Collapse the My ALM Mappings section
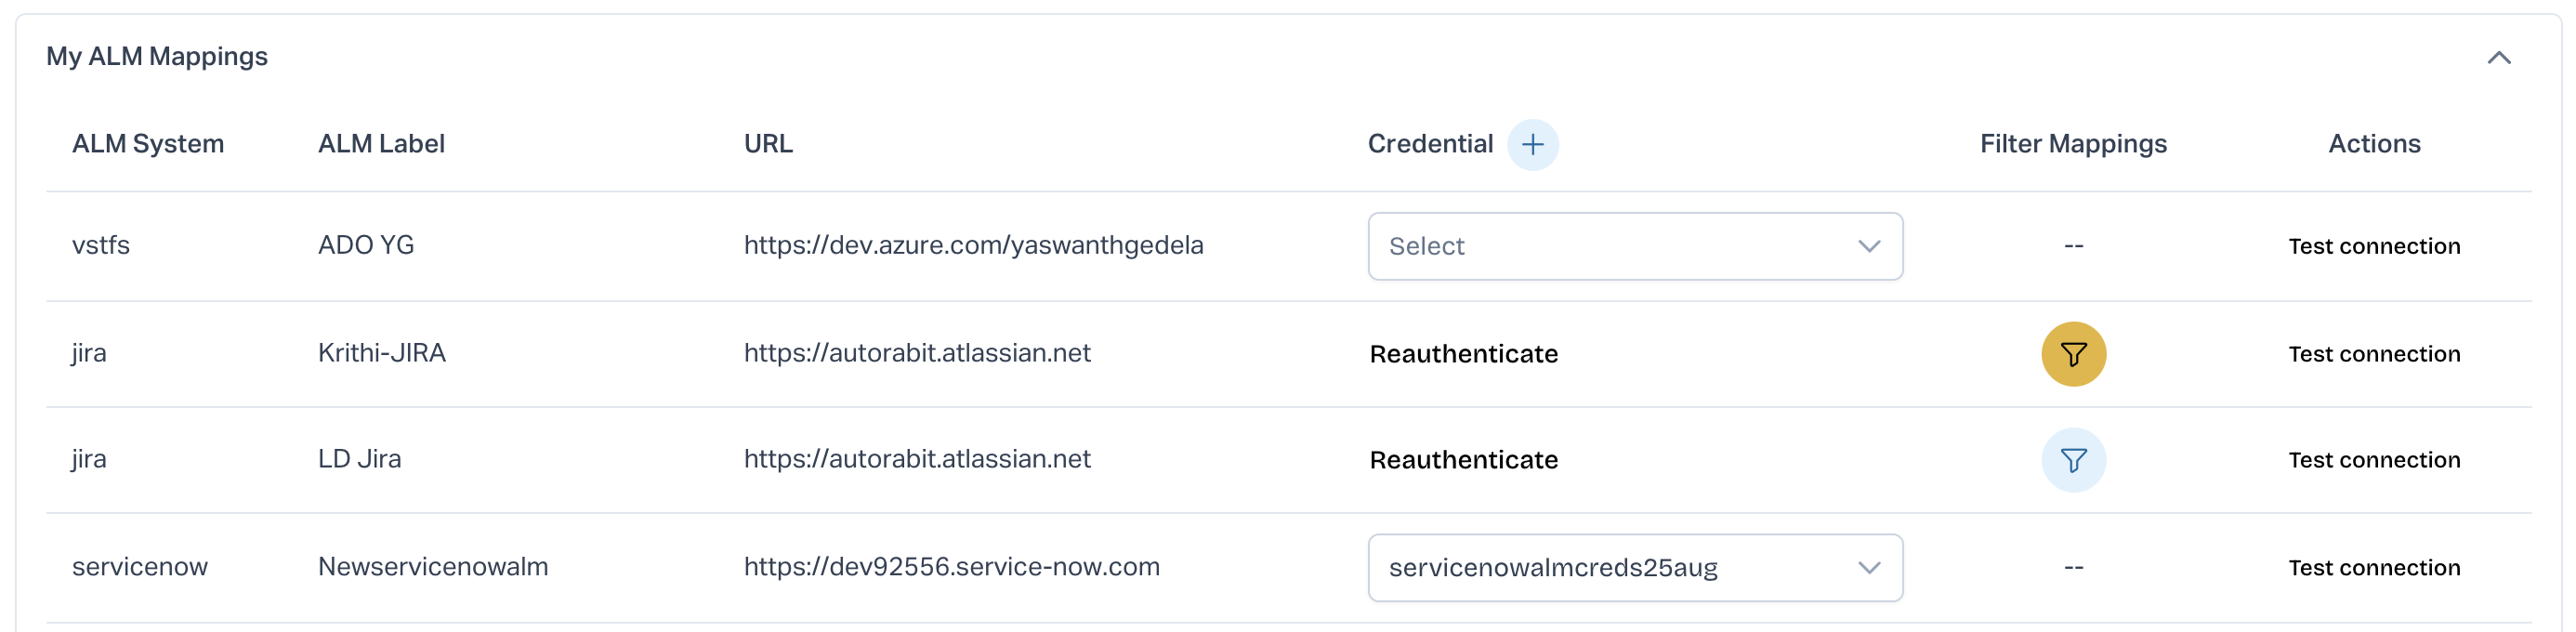Screen dimensions: 2576x632 coord(2498,58)
